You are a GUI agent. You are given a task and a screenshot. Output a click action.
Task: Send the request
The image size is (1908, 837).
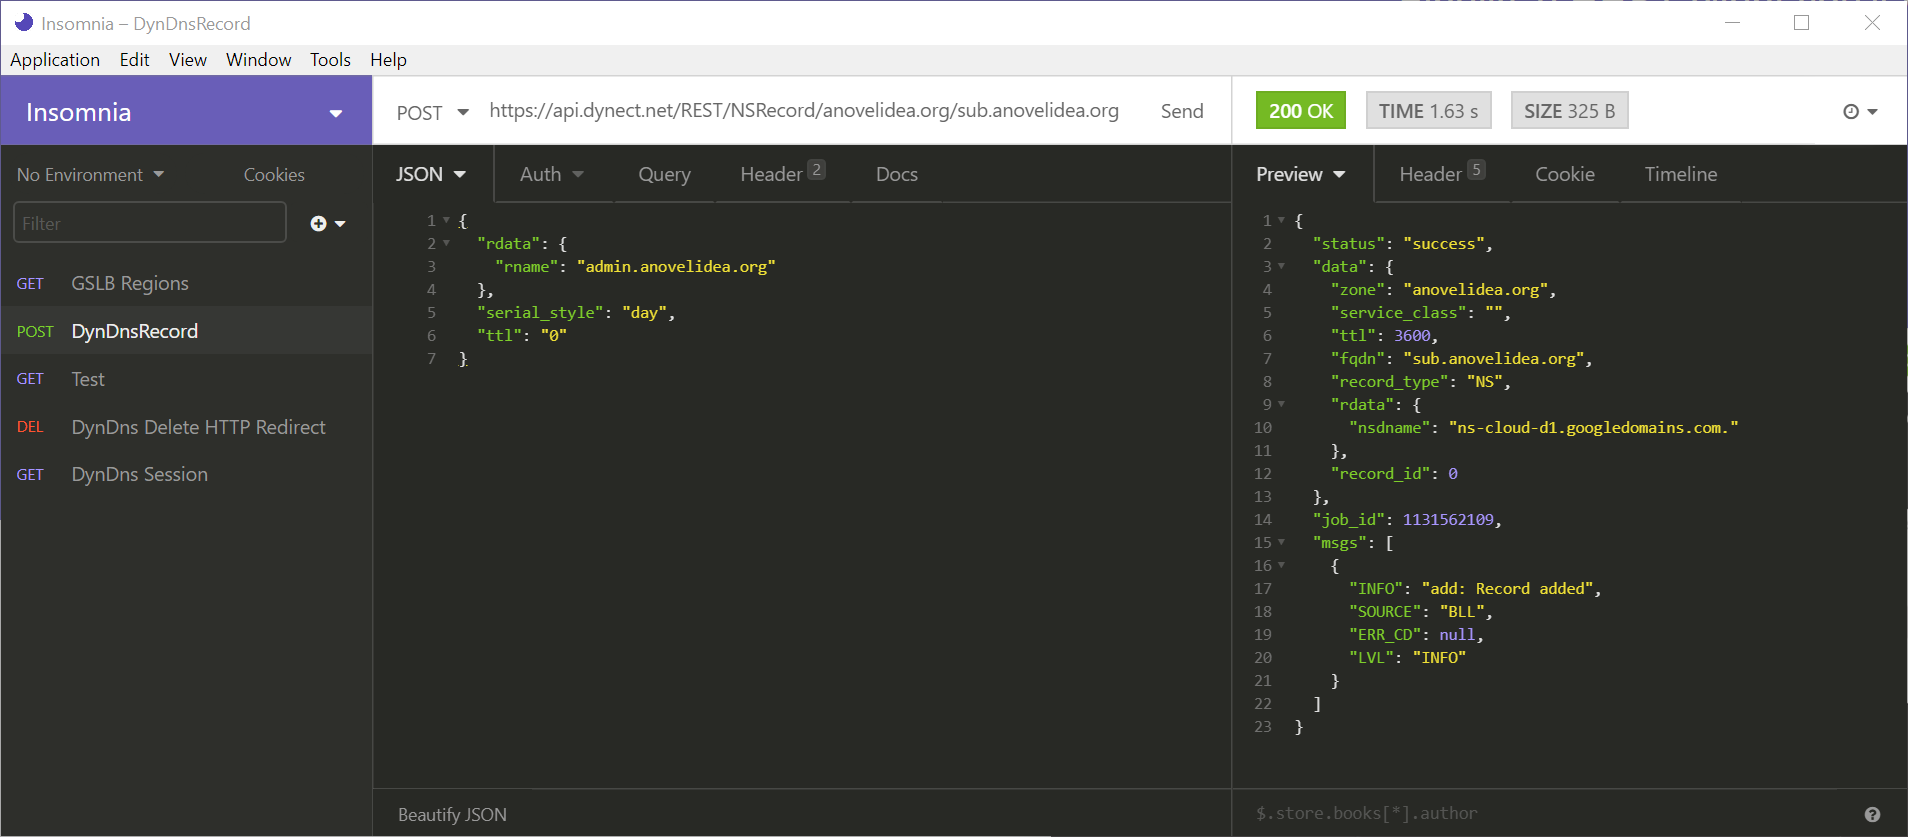tap(1181, 111)
